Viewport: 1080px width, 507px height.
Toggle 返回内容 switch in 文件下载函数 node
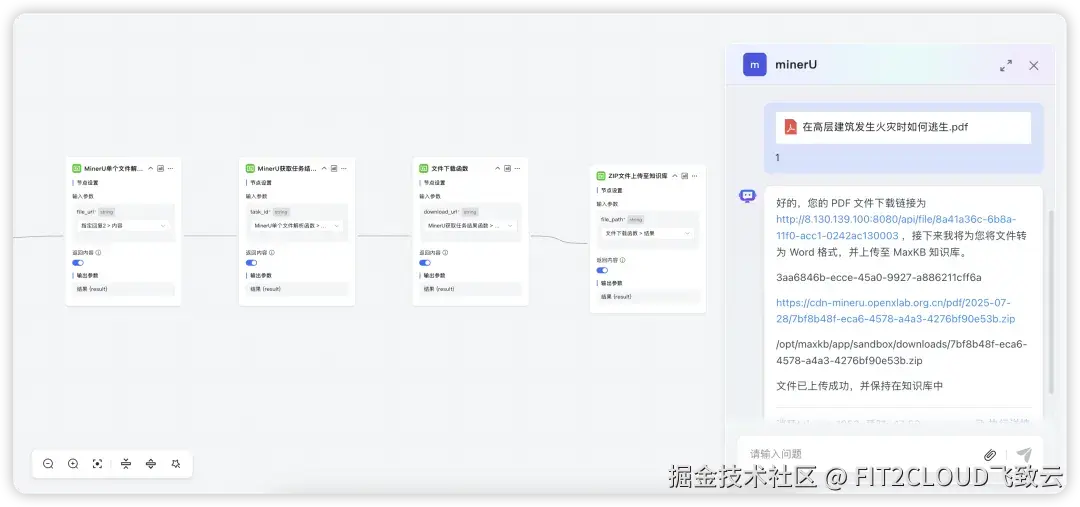pos(425,262)
